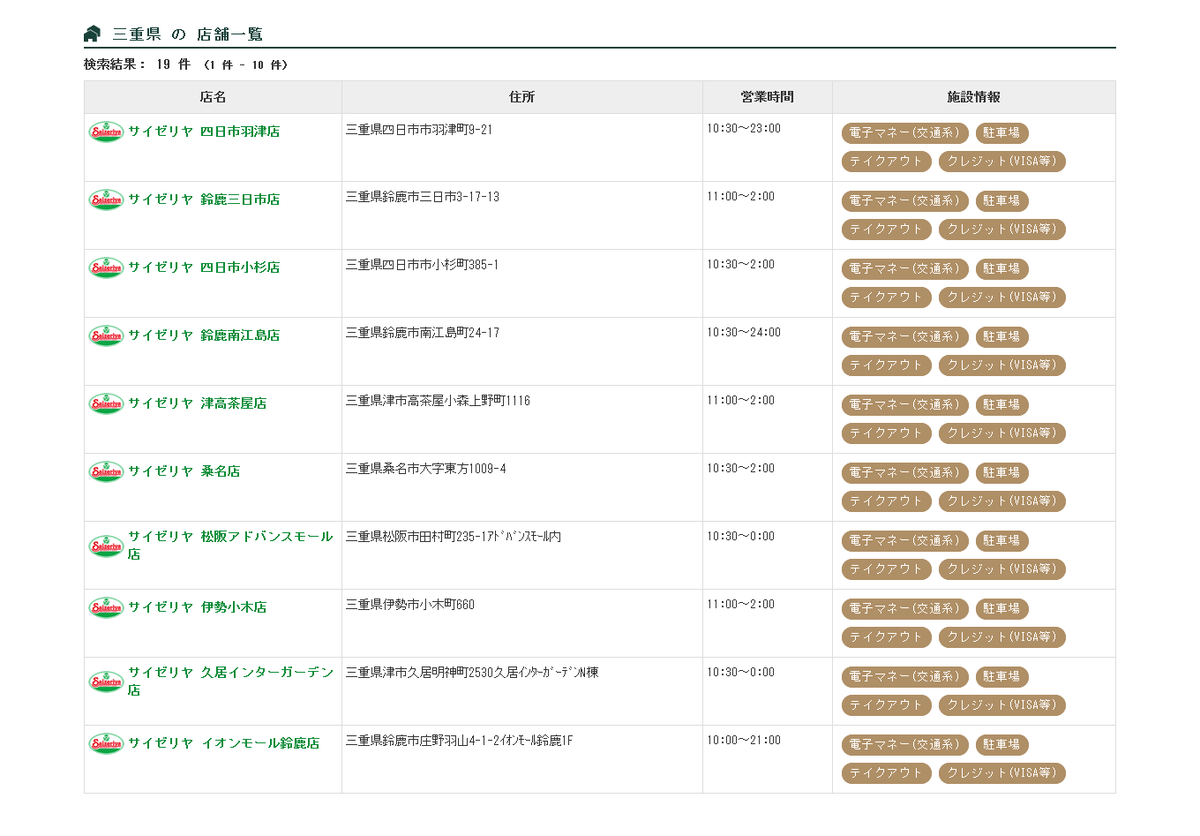This screenshot has width=1200, height=836.
Task: Click the テイクアウト tag for イオンモール鈴鹿店
Action: pyautogui.click(x=886, y=773)
